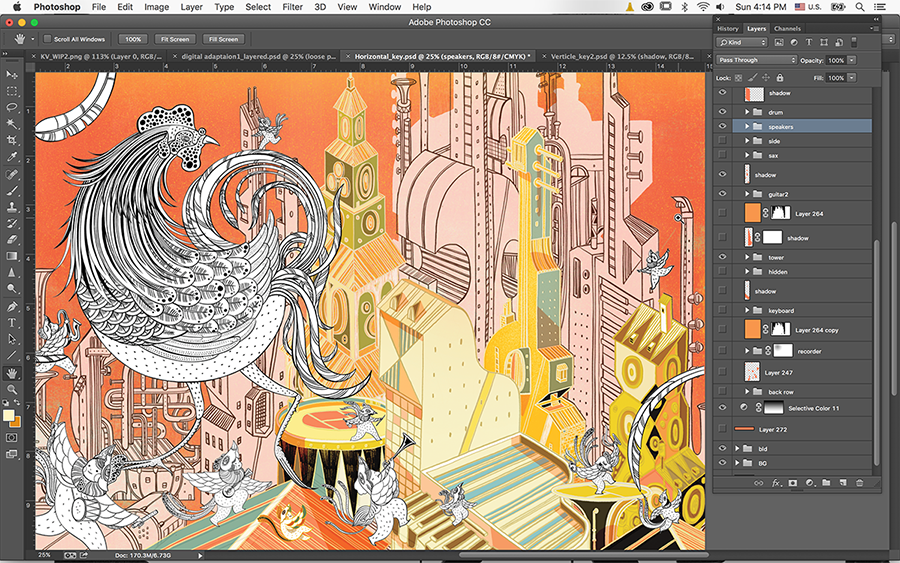Open the Opacity slider dropdown arrow
This screenshot has height=563, width=900.
point(852,60)
